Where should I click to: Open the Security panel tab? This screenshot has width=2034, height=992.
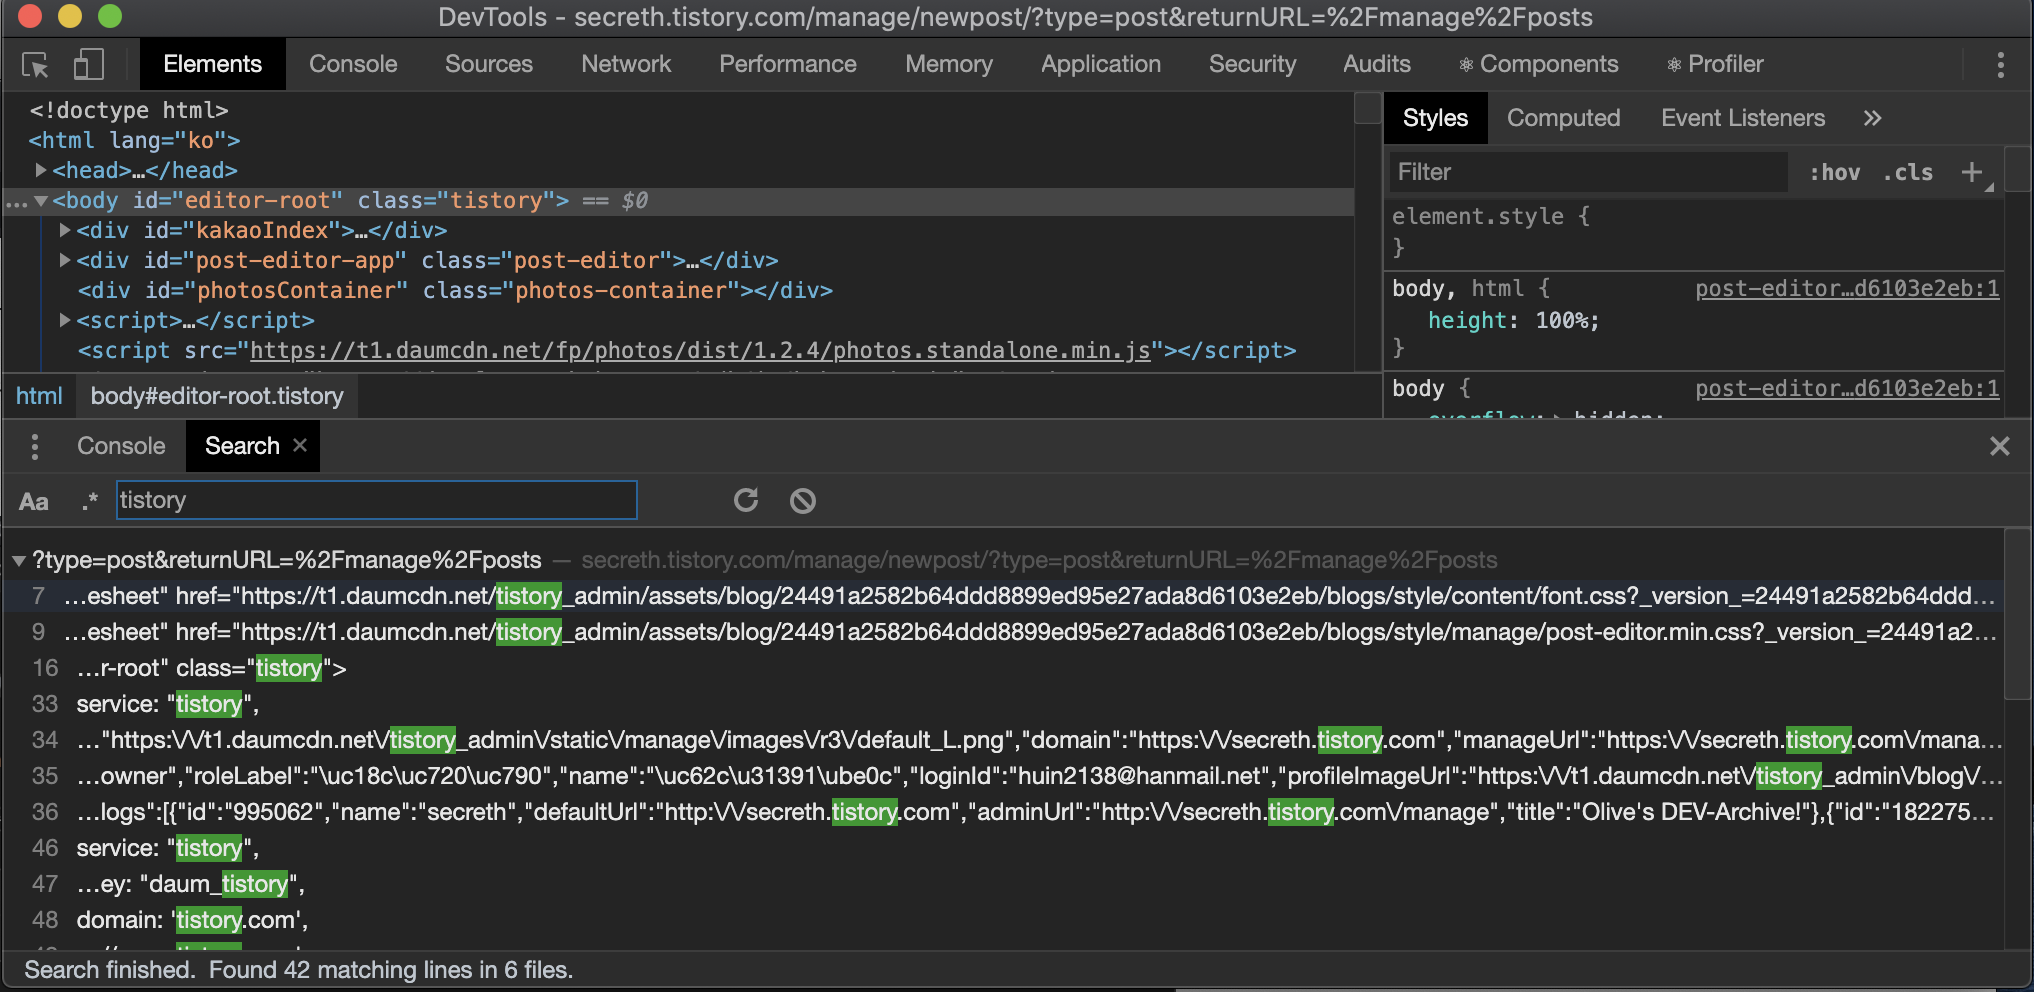[1252, 64]
